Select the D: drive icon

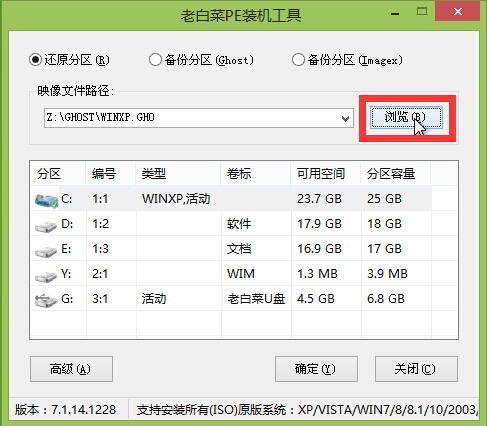pyautogui.click(x=46, y=227)
